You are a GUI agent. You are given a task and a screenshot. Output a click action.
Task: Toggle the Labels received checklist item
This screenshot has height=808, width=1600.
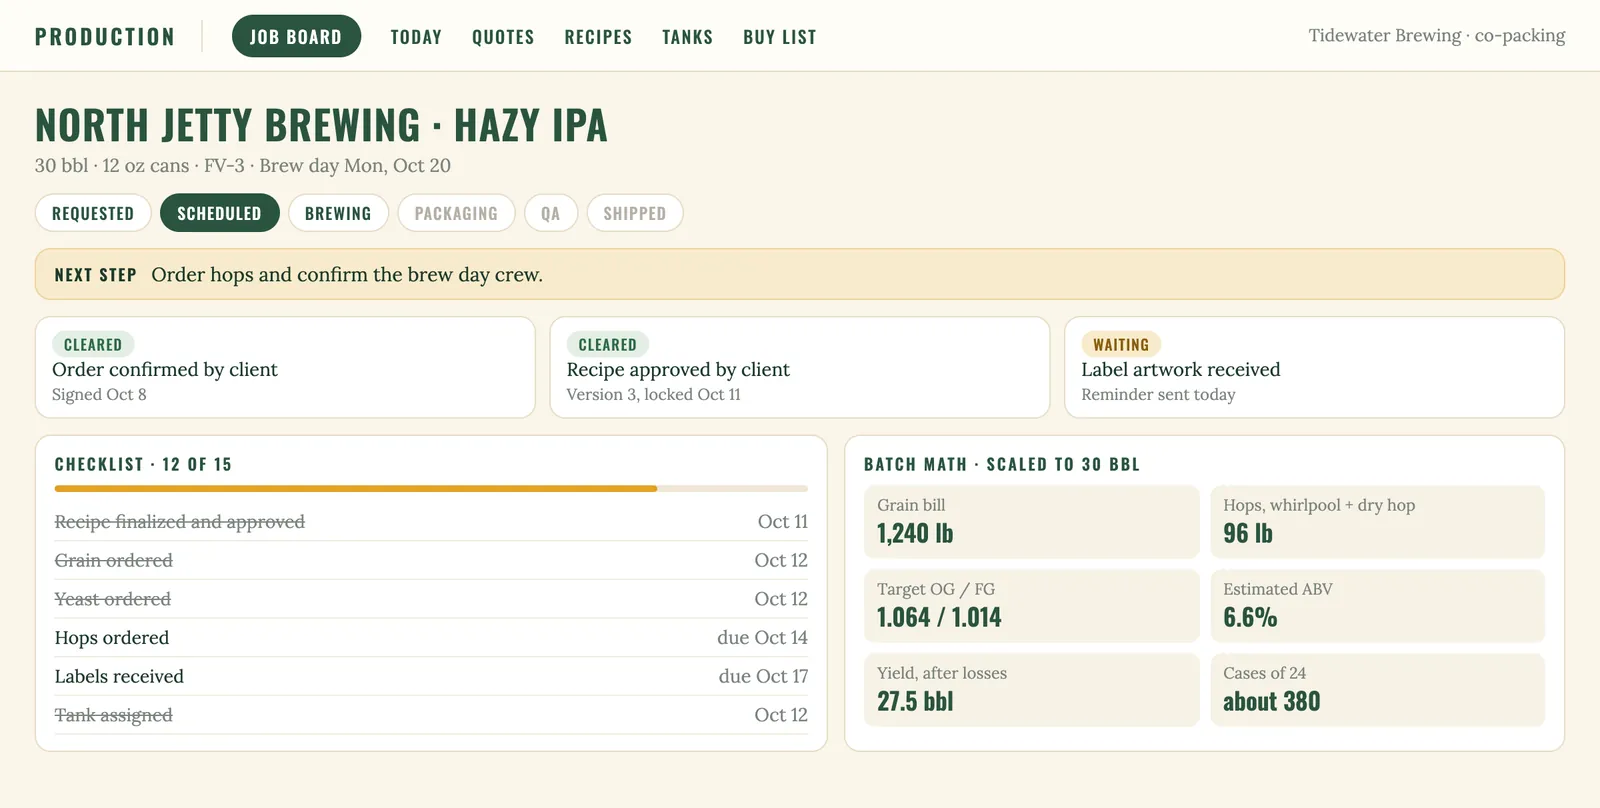pos(431,676)
